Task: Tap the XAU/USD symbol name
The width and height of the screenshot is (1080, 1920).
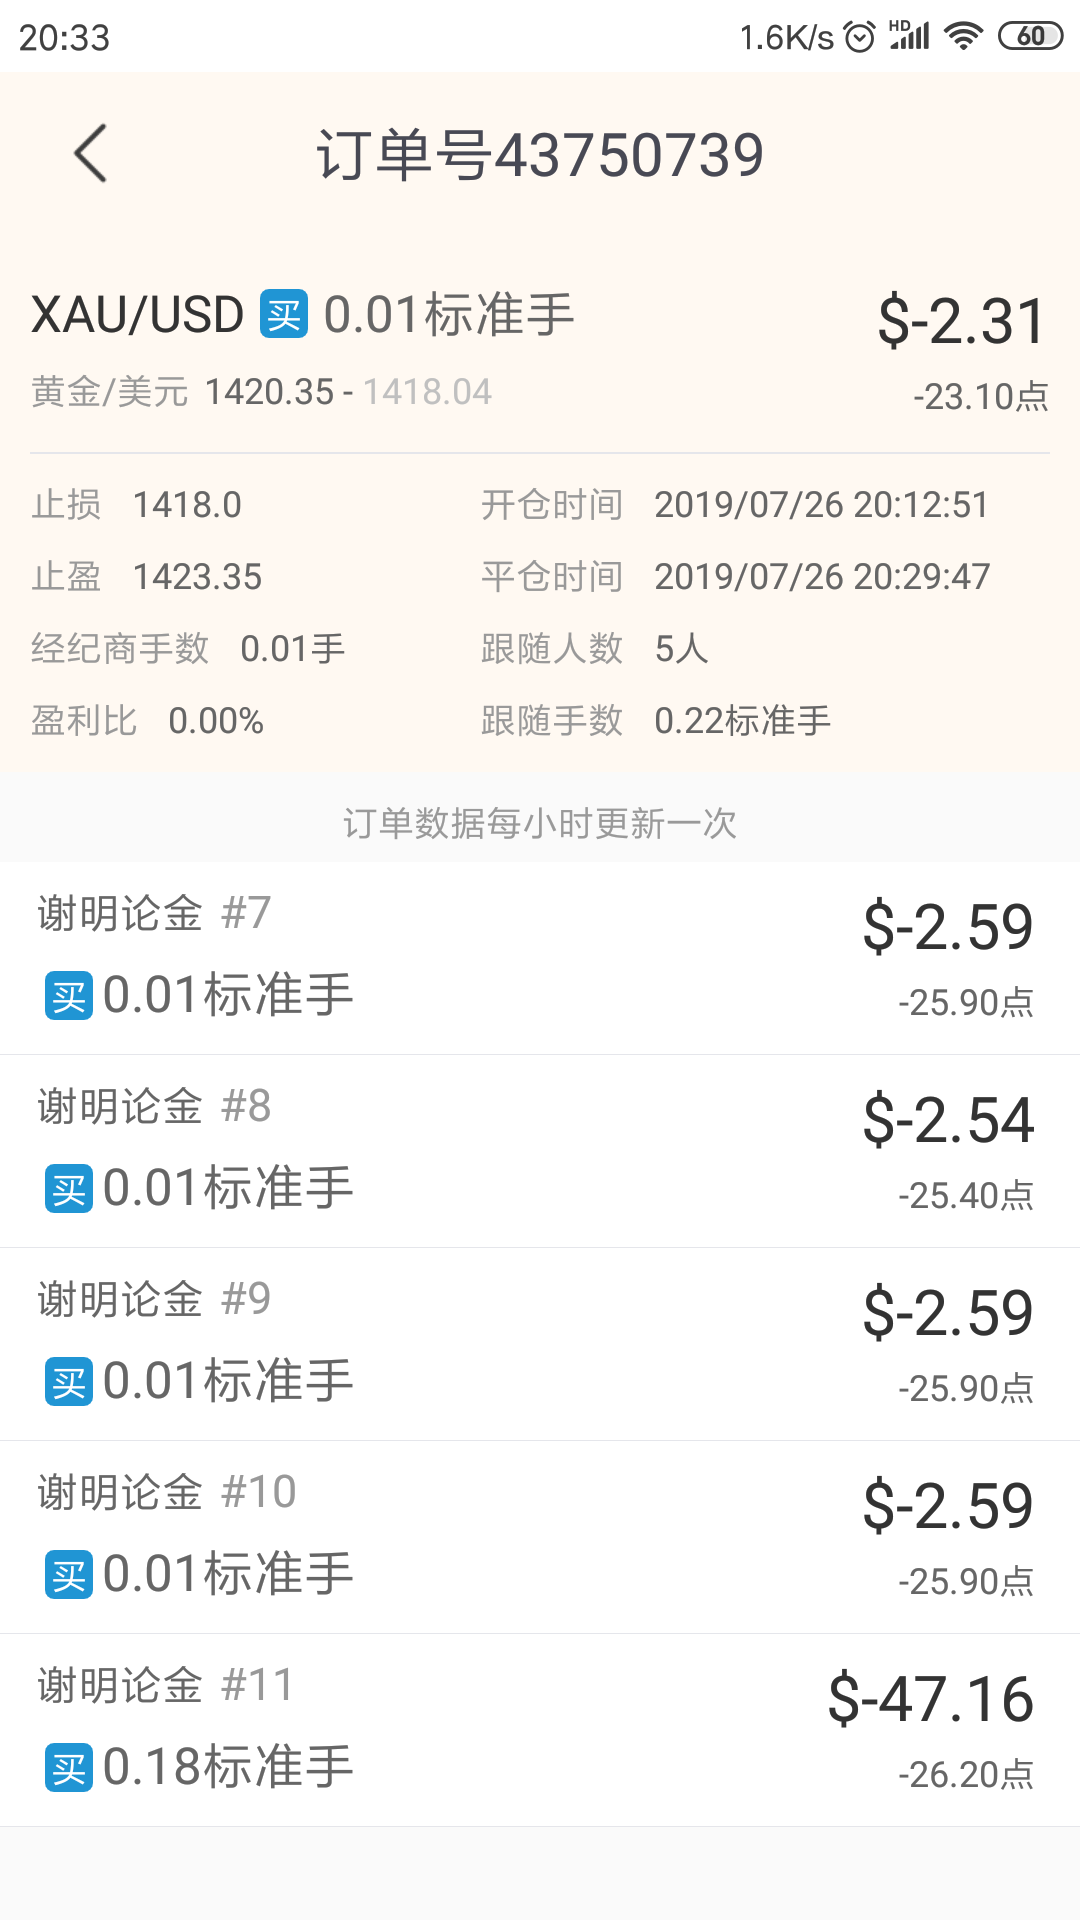Action: click(138, 315)
